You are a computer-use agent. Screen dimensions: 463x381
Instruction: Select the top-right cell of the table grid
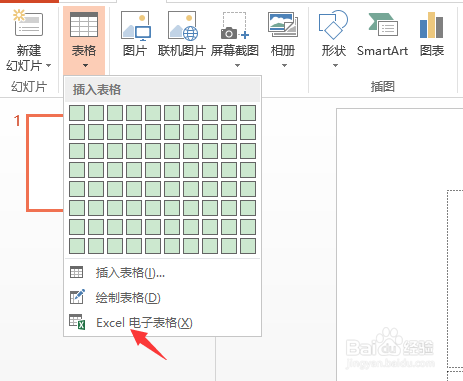coord(248,113)
